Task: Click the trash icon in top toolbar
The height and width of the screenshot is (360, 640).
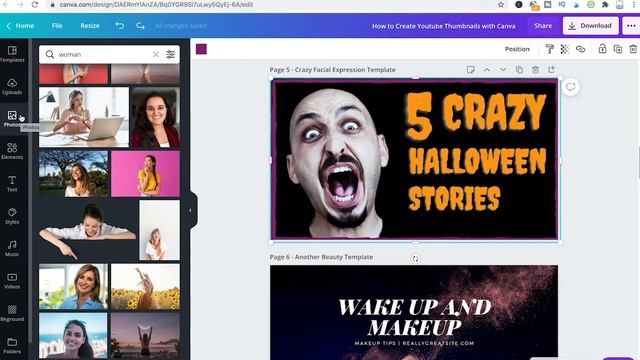Action: (x=633, y=49)
